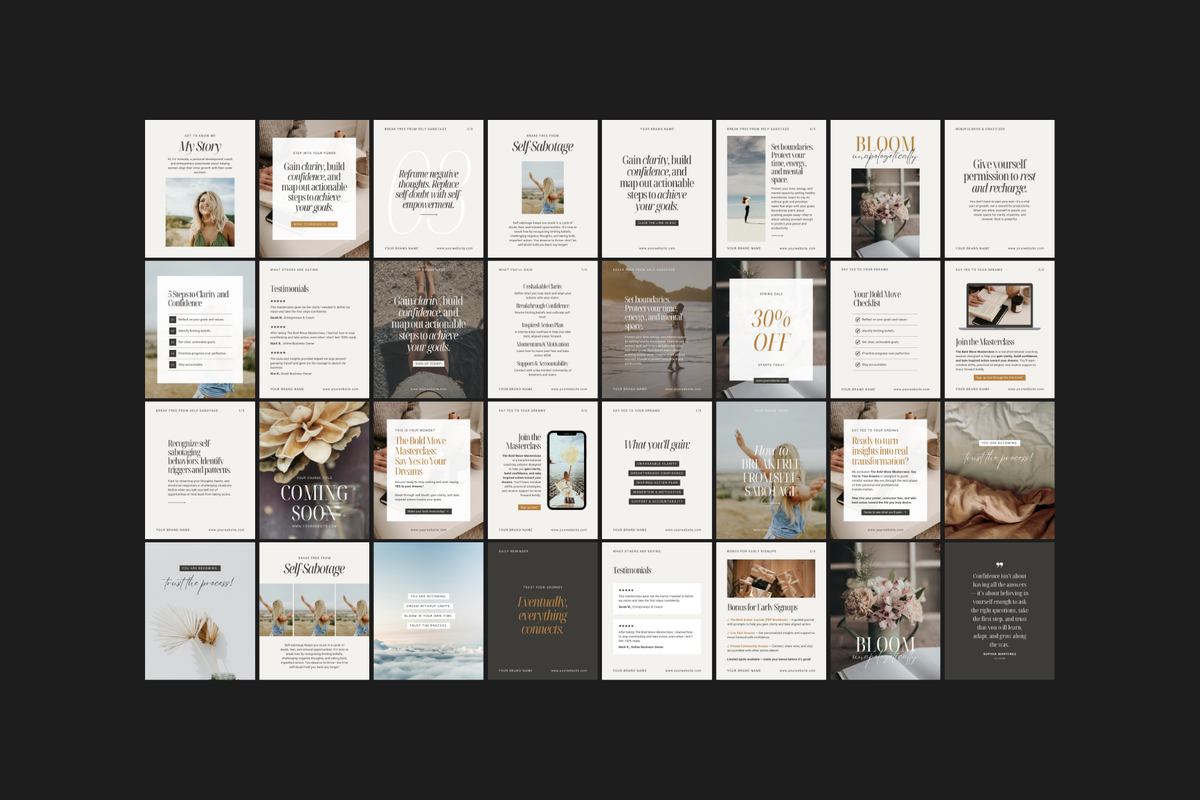Open the 'Reframe negative thoughts' 03 template

(x=428, y=189)
